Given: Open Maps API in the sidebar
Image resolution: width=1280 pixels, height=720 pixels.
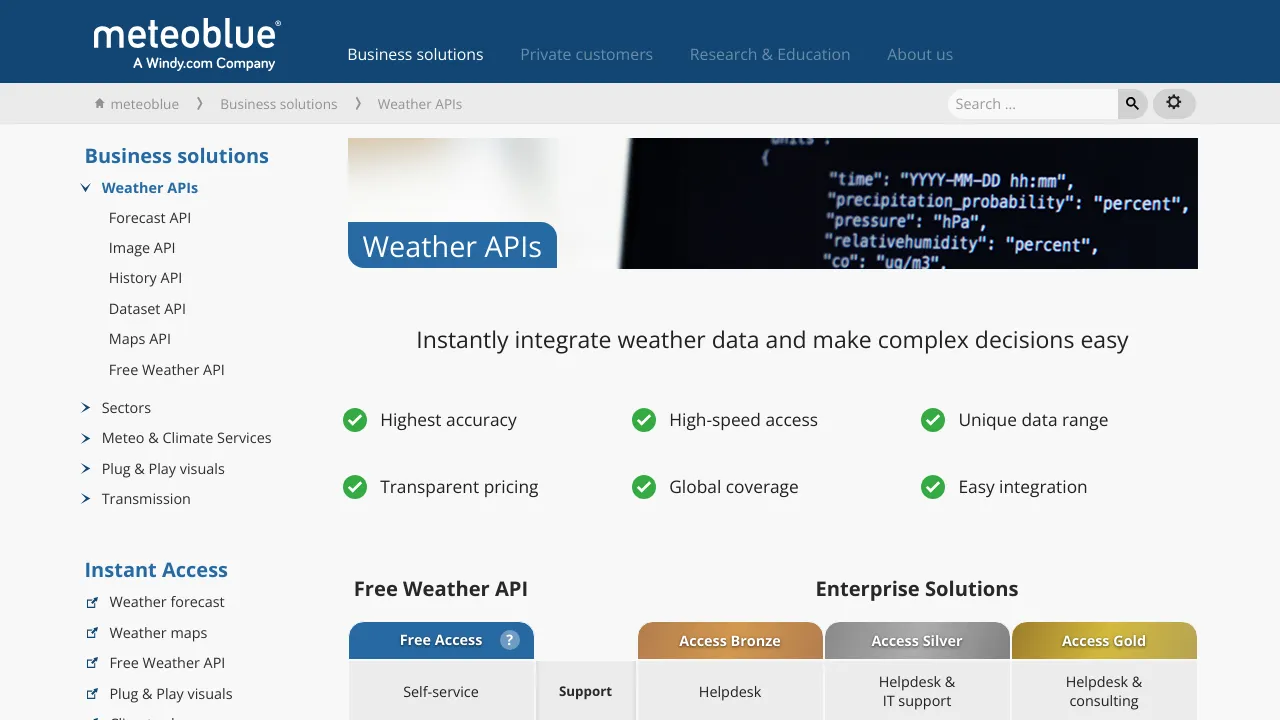Looking at the screenshot, I should [x=140, y=339].
